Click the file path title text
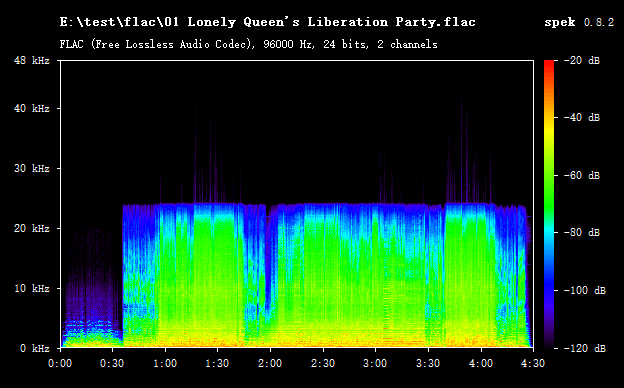This screenshot has width=624, height=388. pyautogui.click(x=267, y=22)
